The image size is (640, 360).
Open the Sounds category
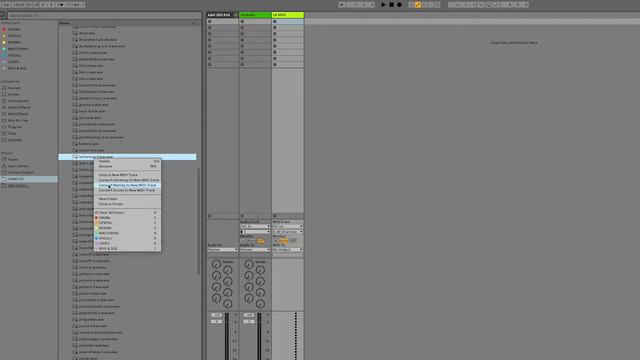(14, 88)
